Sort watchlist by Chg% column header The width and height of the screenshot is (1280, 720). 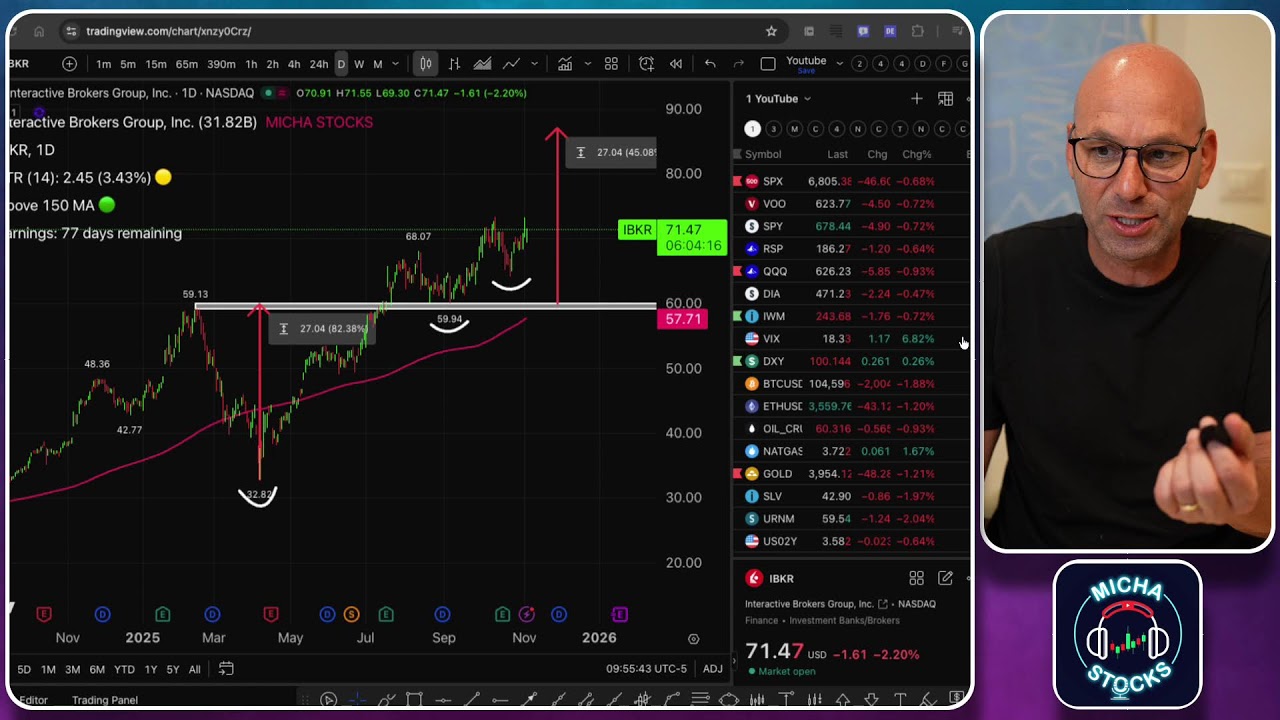(x=917, y=154)
